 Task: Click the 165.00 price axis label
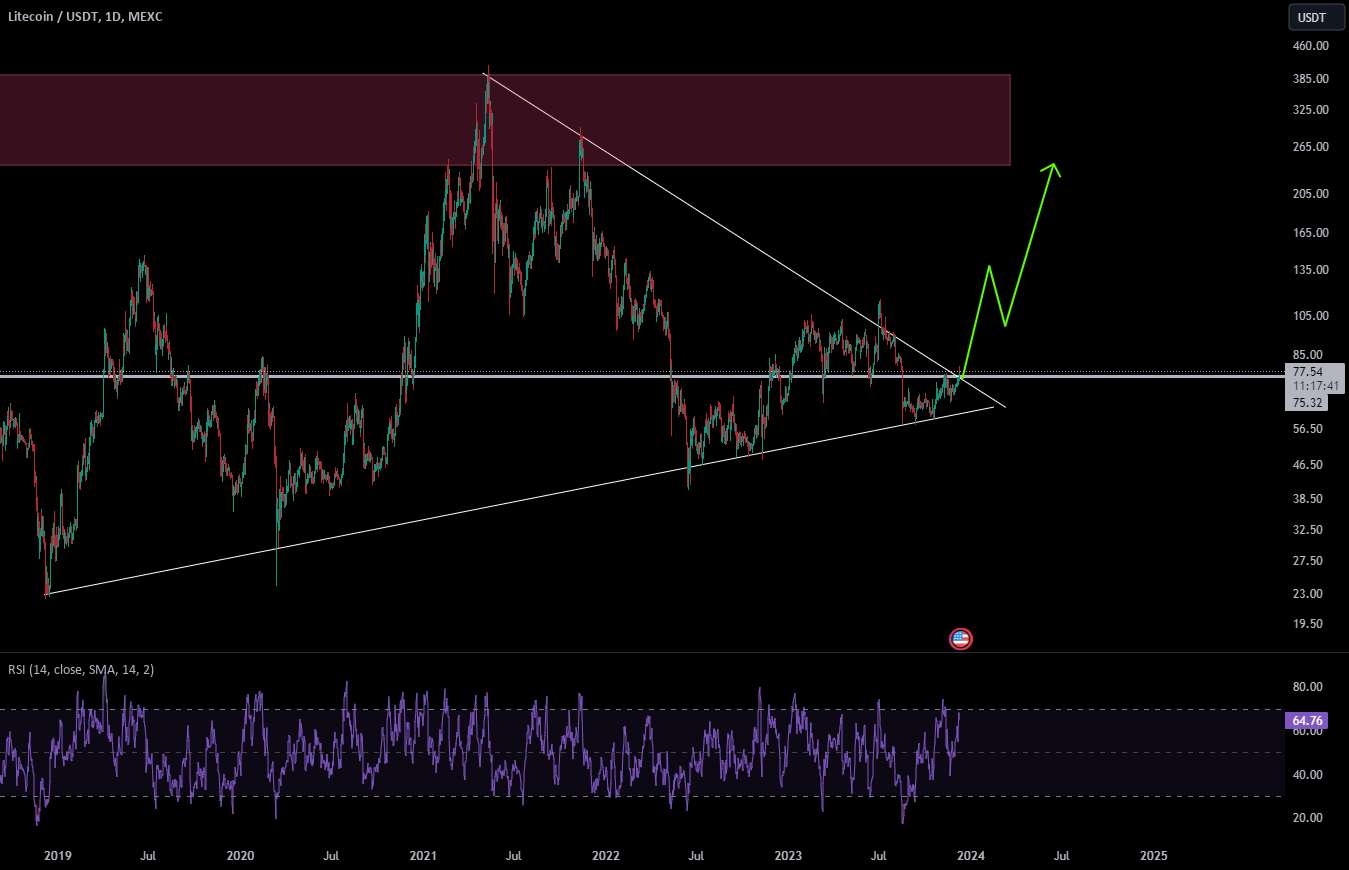(x=1310, y=233)
